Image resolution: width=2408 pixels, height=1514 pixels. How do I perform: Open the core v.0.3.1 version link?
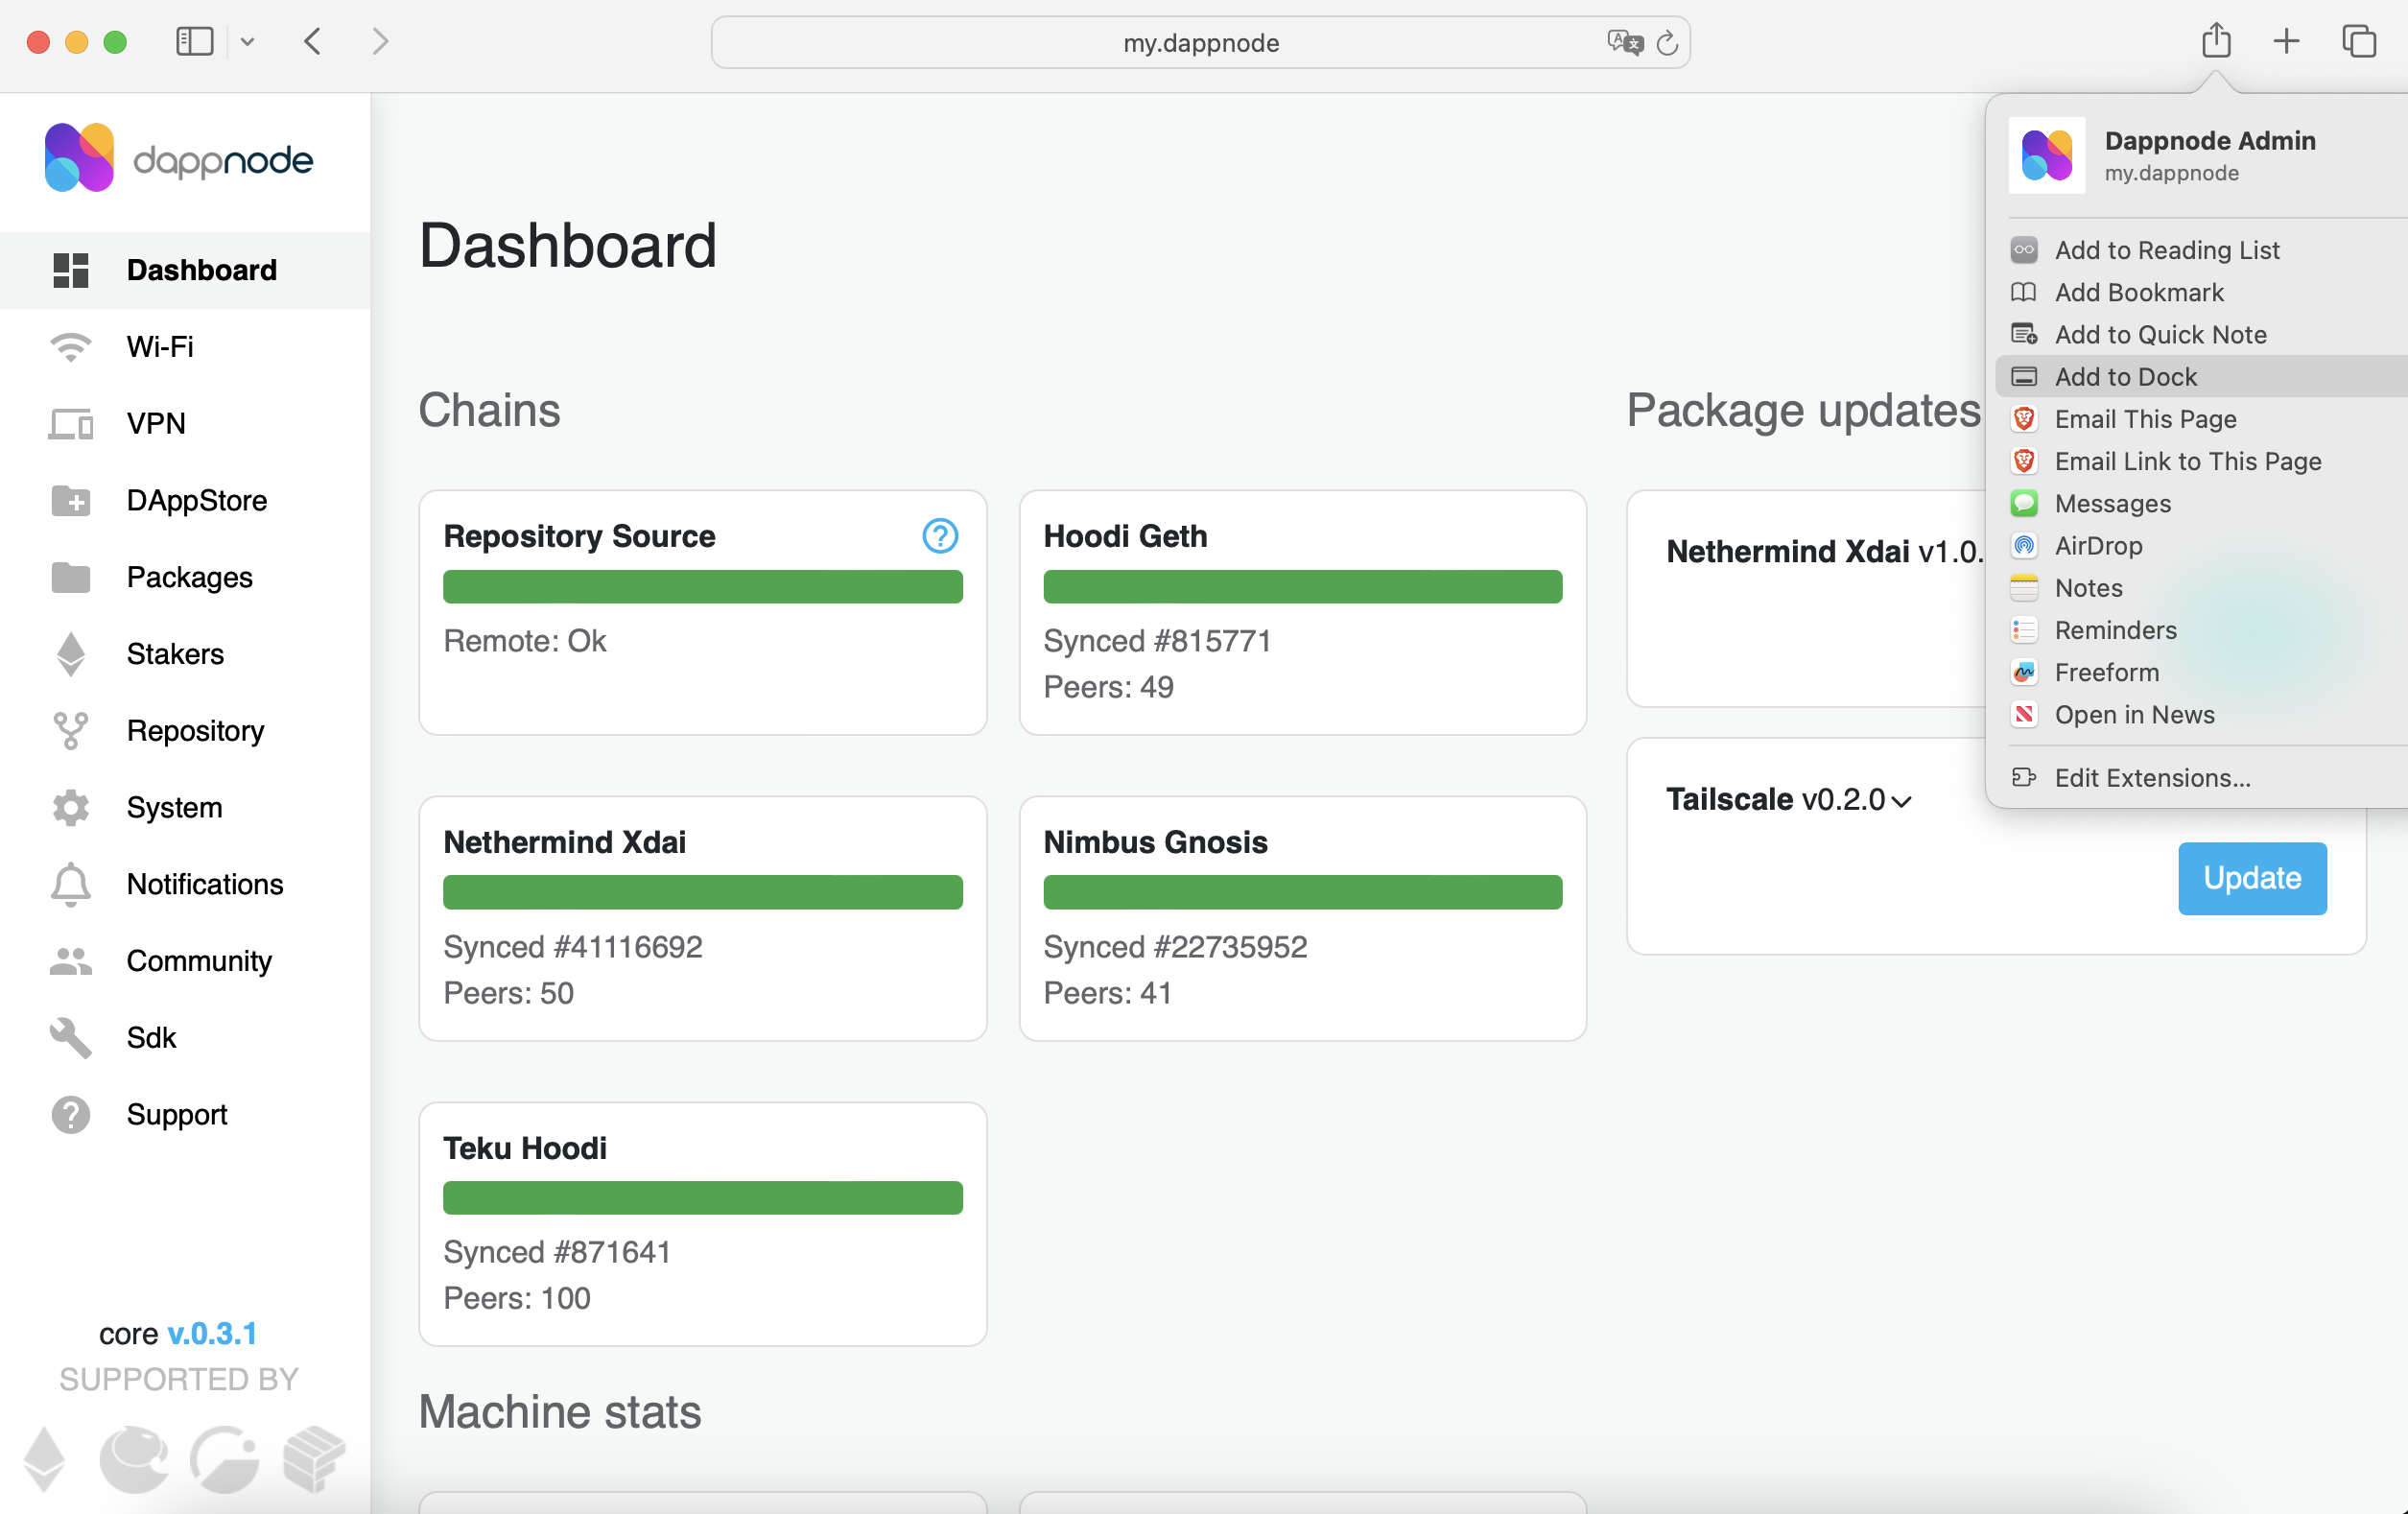point(212,1333)
